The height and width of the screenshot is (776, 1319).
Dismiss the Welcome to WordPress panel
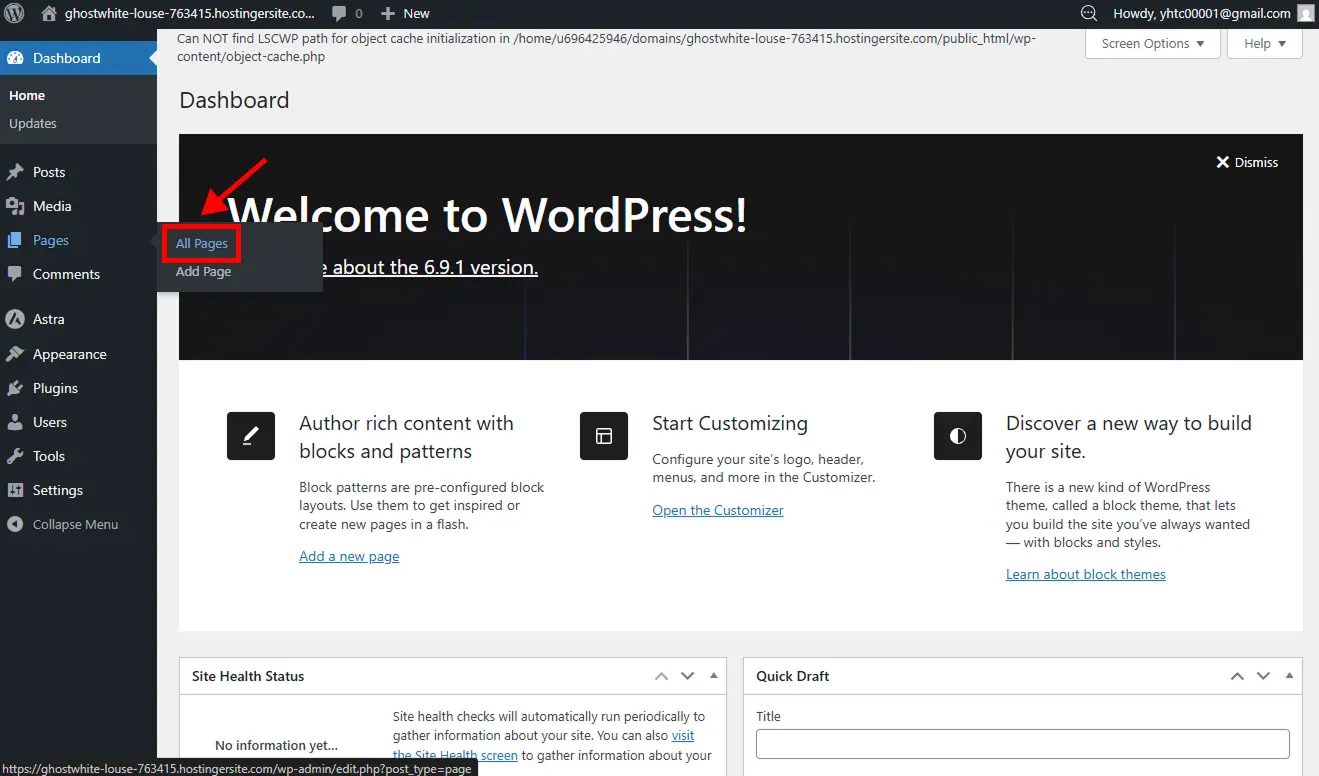coord(1247,162)
